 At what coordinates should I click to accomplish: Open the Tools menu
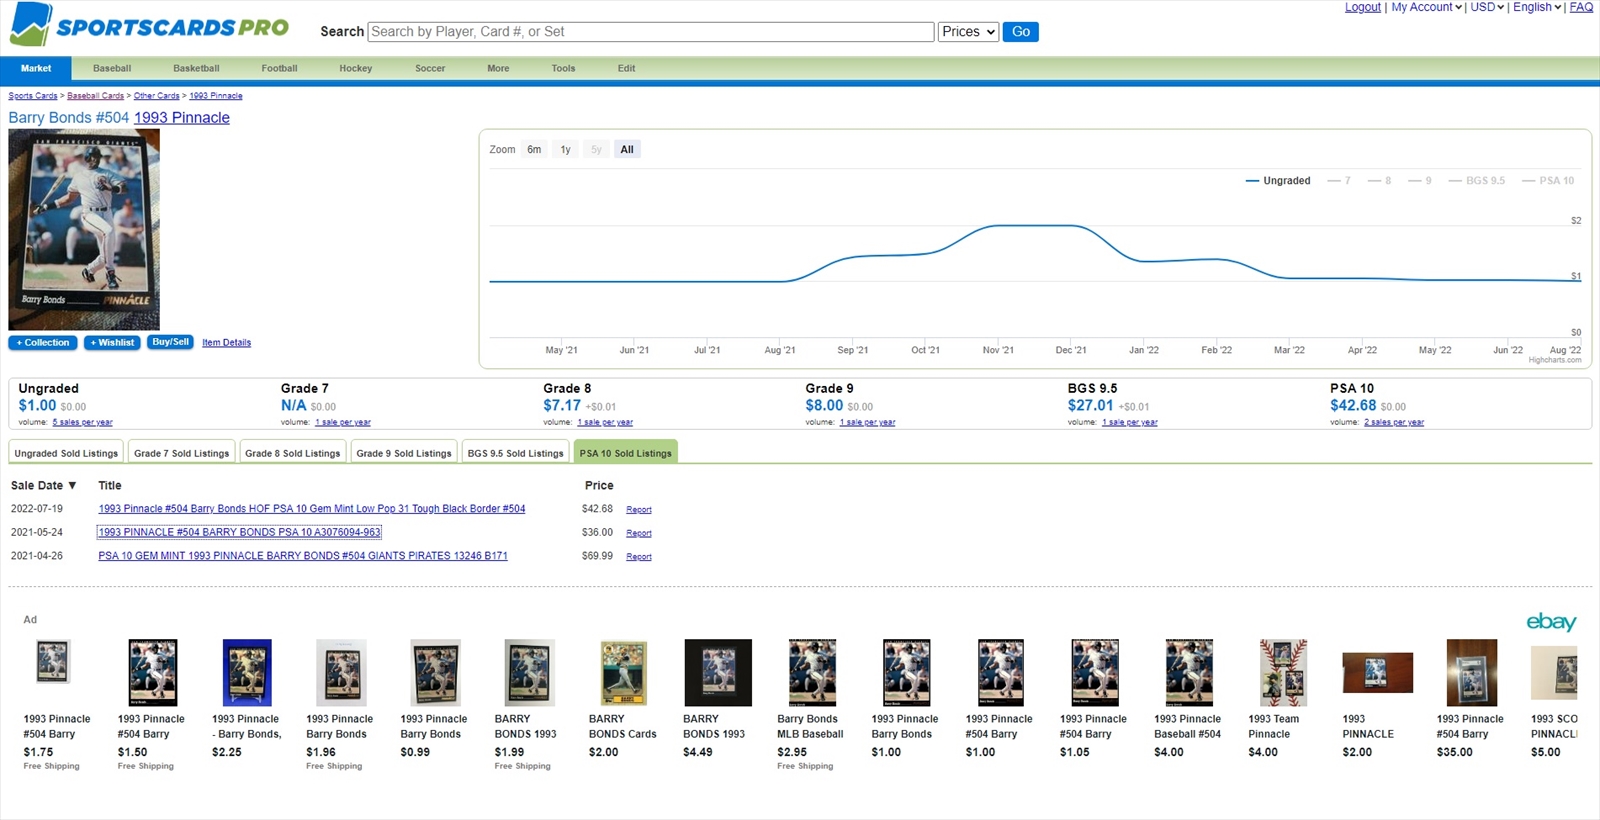pos(563,69)
